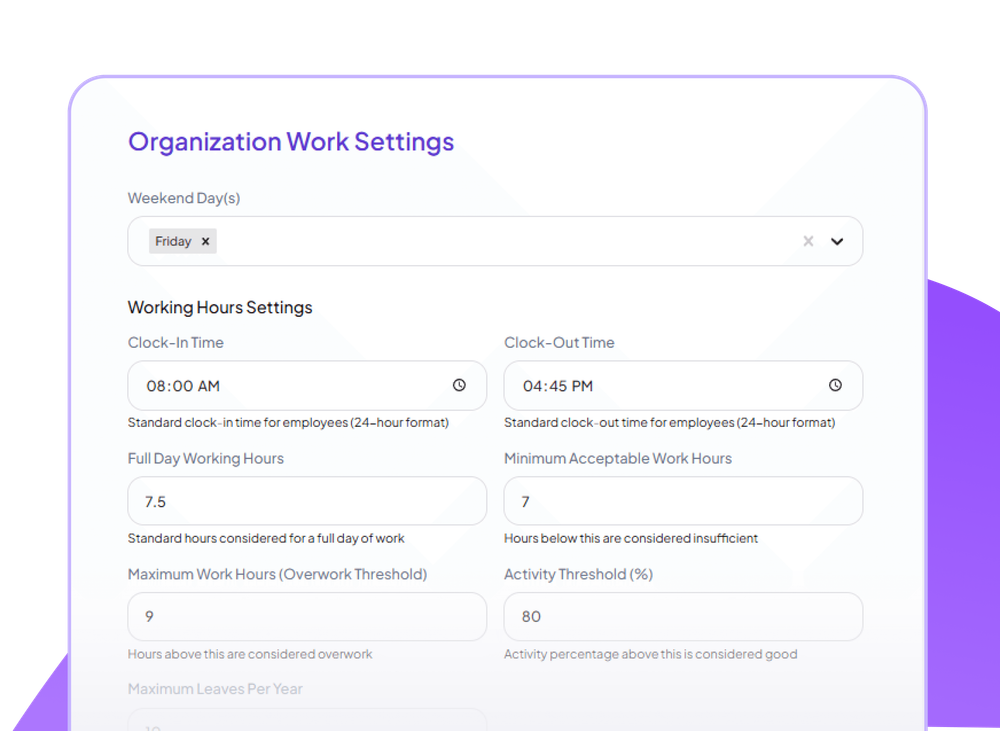Click the Organization Work Settings heading

pos(291,142)
